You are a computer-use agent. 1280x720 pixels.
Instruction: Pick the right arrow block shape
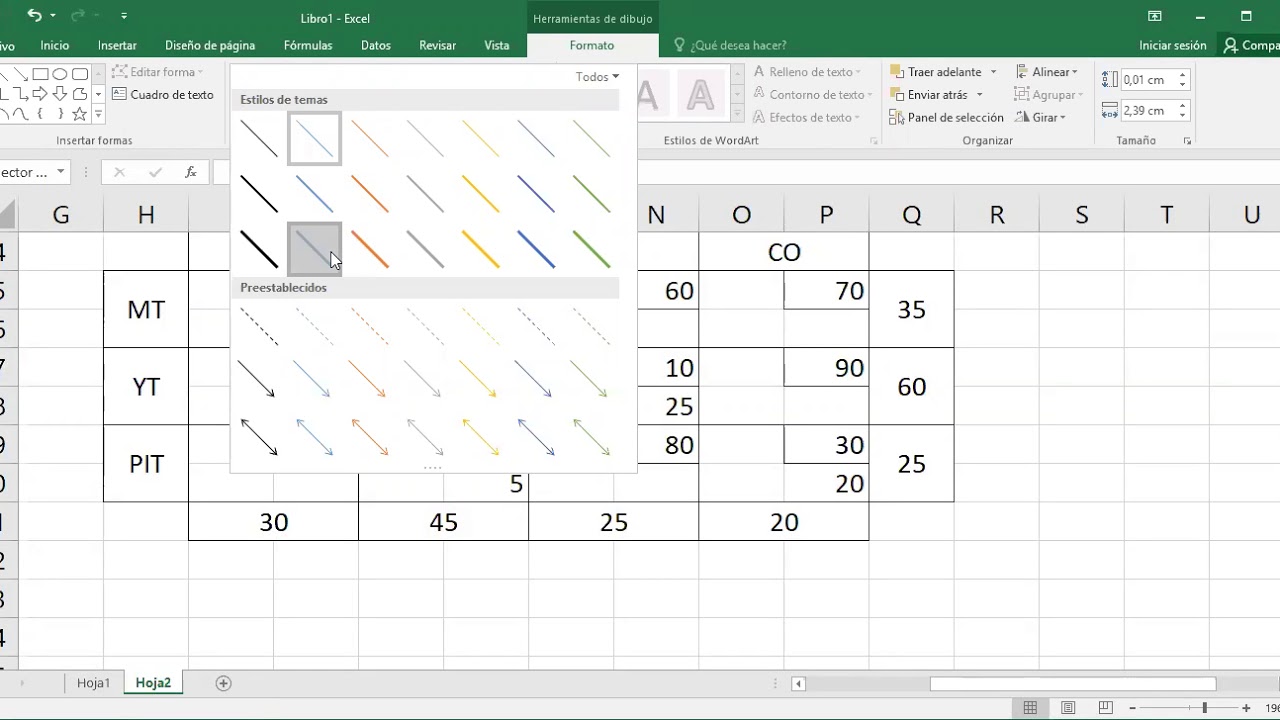coord(41,94)
